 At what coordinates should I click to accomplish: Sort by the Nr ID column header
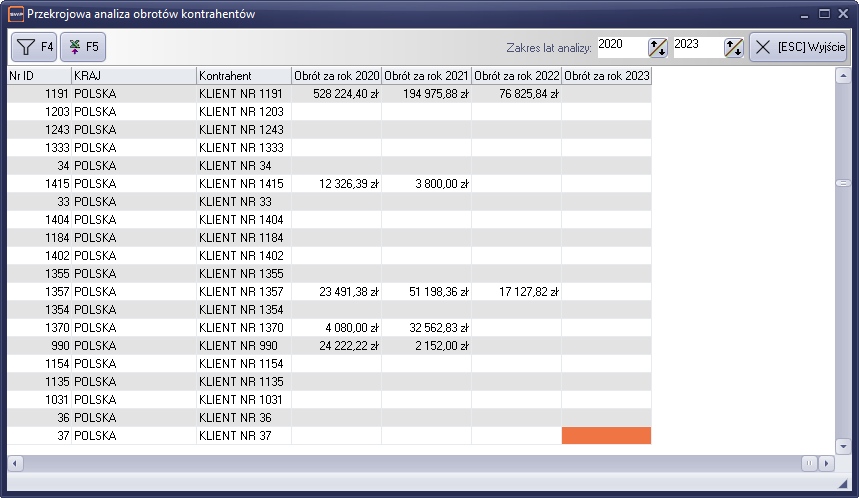(38, 76)
